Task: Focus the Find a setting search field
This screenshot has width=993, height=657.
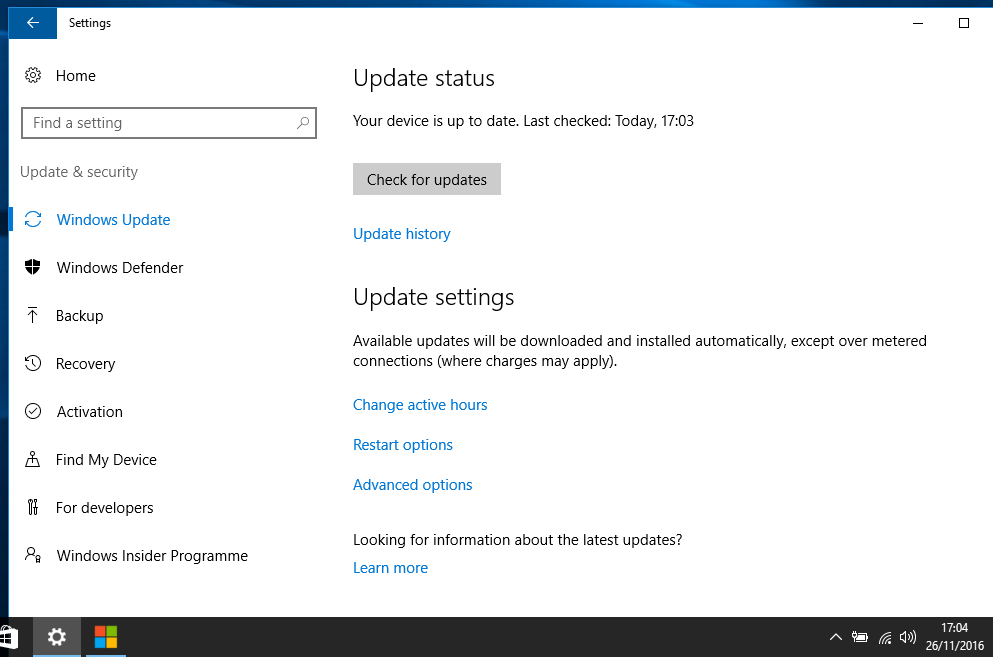Action: pyautogui.click(x=168, y=123)
